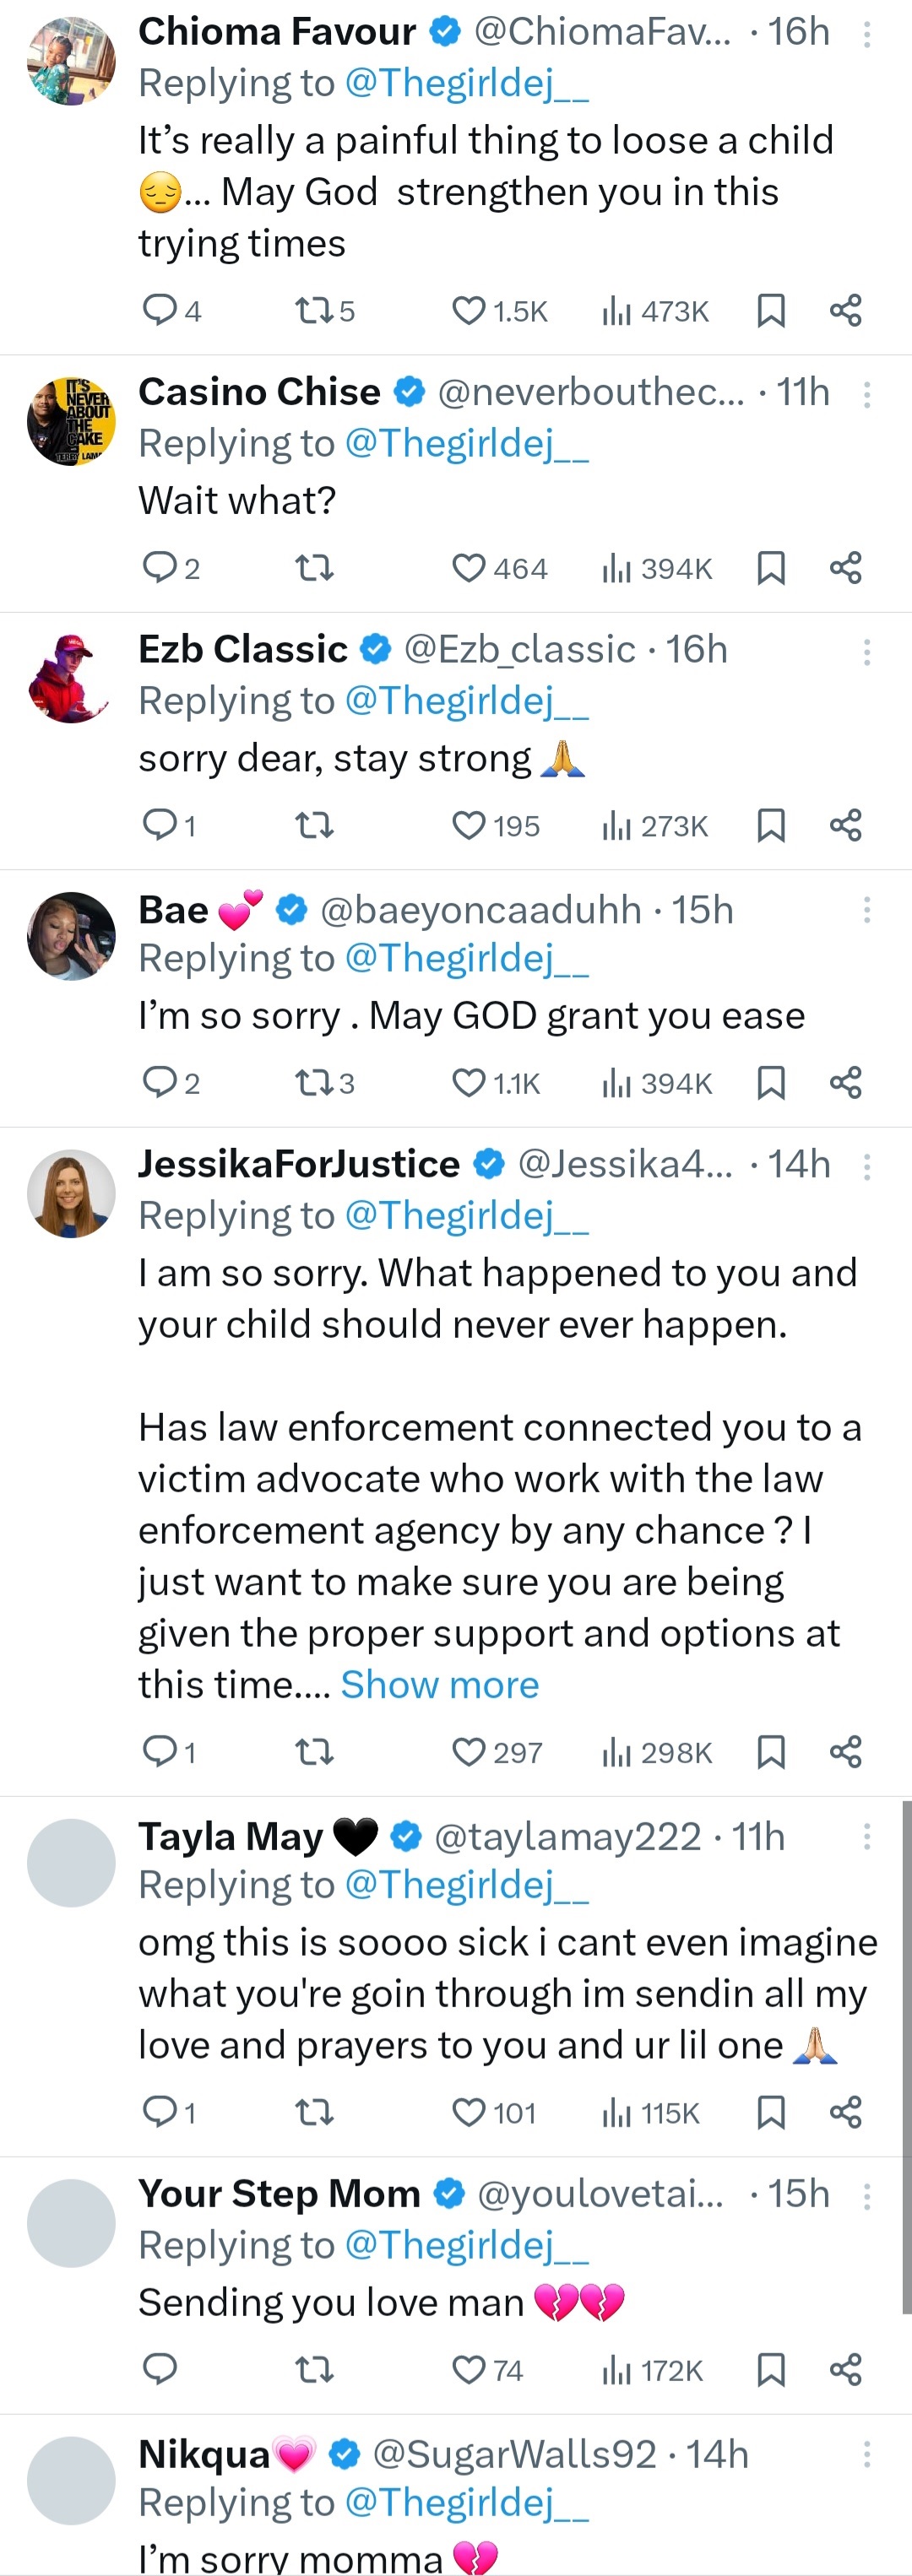Reply to Casino Chise's comment
Viewport: 912px width, 2576px height.
pos(160,568)
